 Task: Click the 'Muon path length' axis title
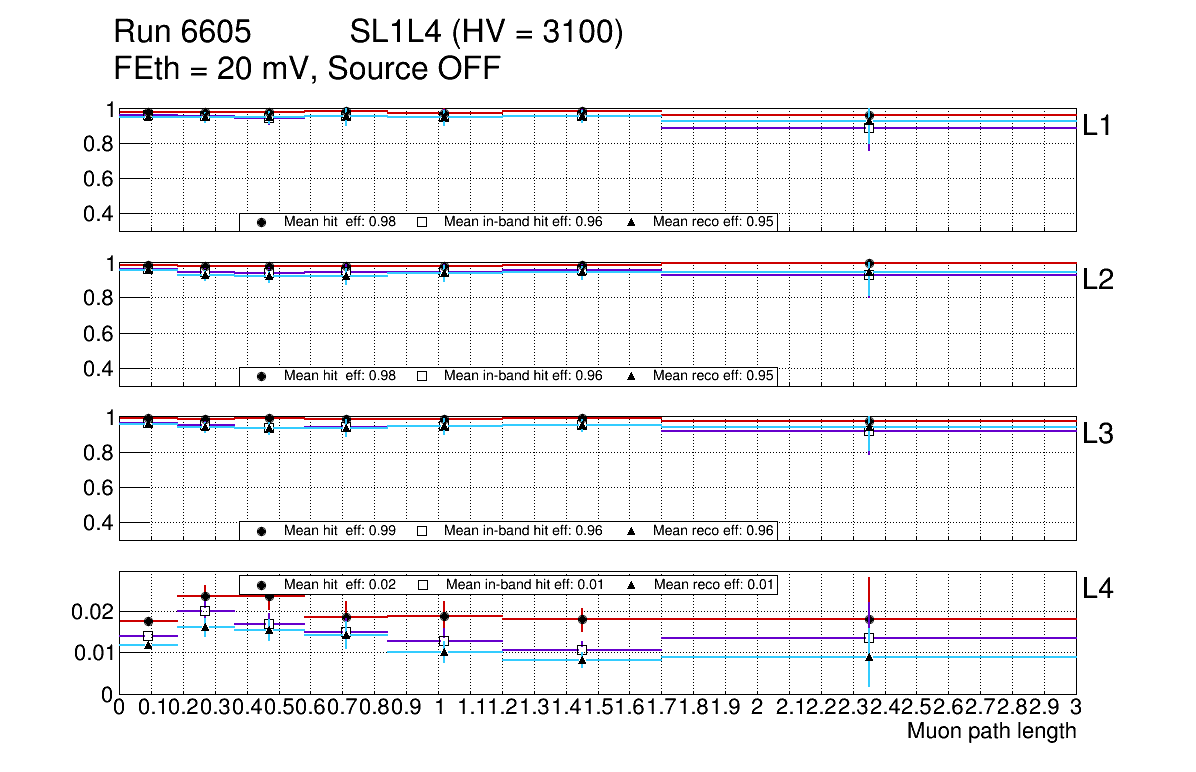pyautogui.click(x=991, y=731)
